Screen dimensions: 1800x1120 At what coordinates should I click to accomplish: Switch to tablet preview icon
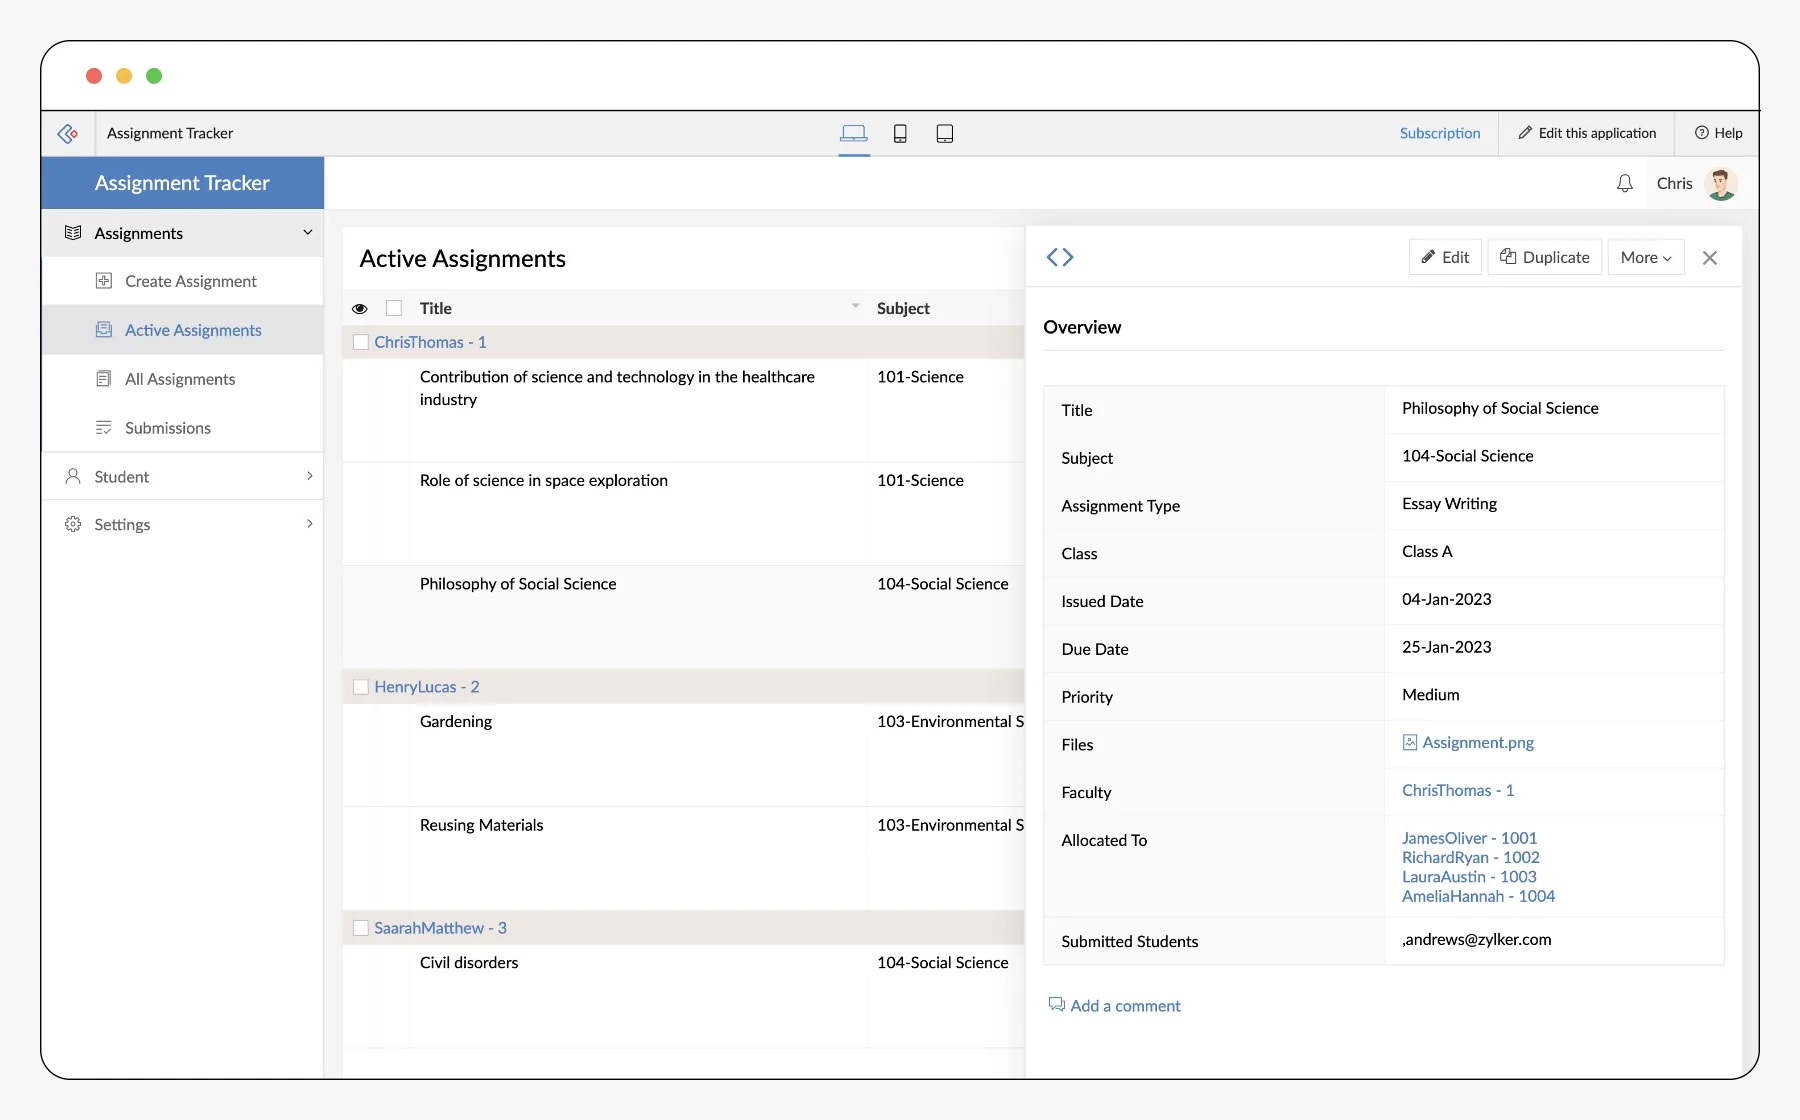[x=945, y=133]
